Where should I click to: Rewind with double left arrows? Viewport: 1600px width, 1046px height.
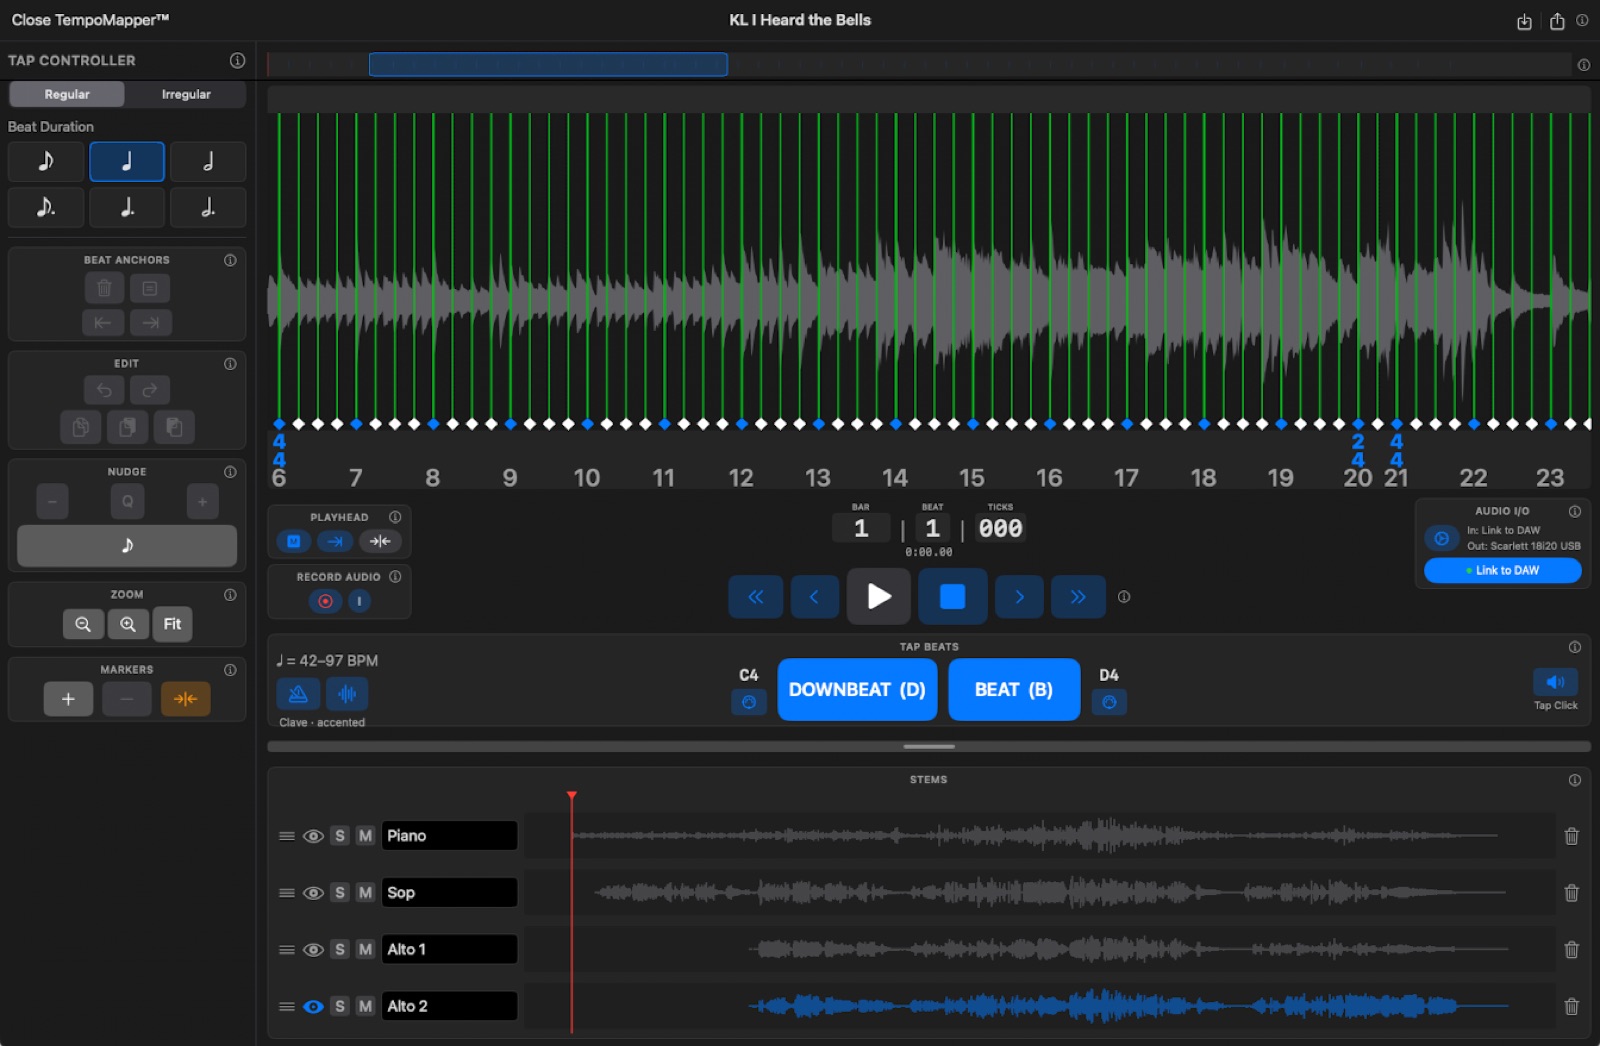click(756, 597)
